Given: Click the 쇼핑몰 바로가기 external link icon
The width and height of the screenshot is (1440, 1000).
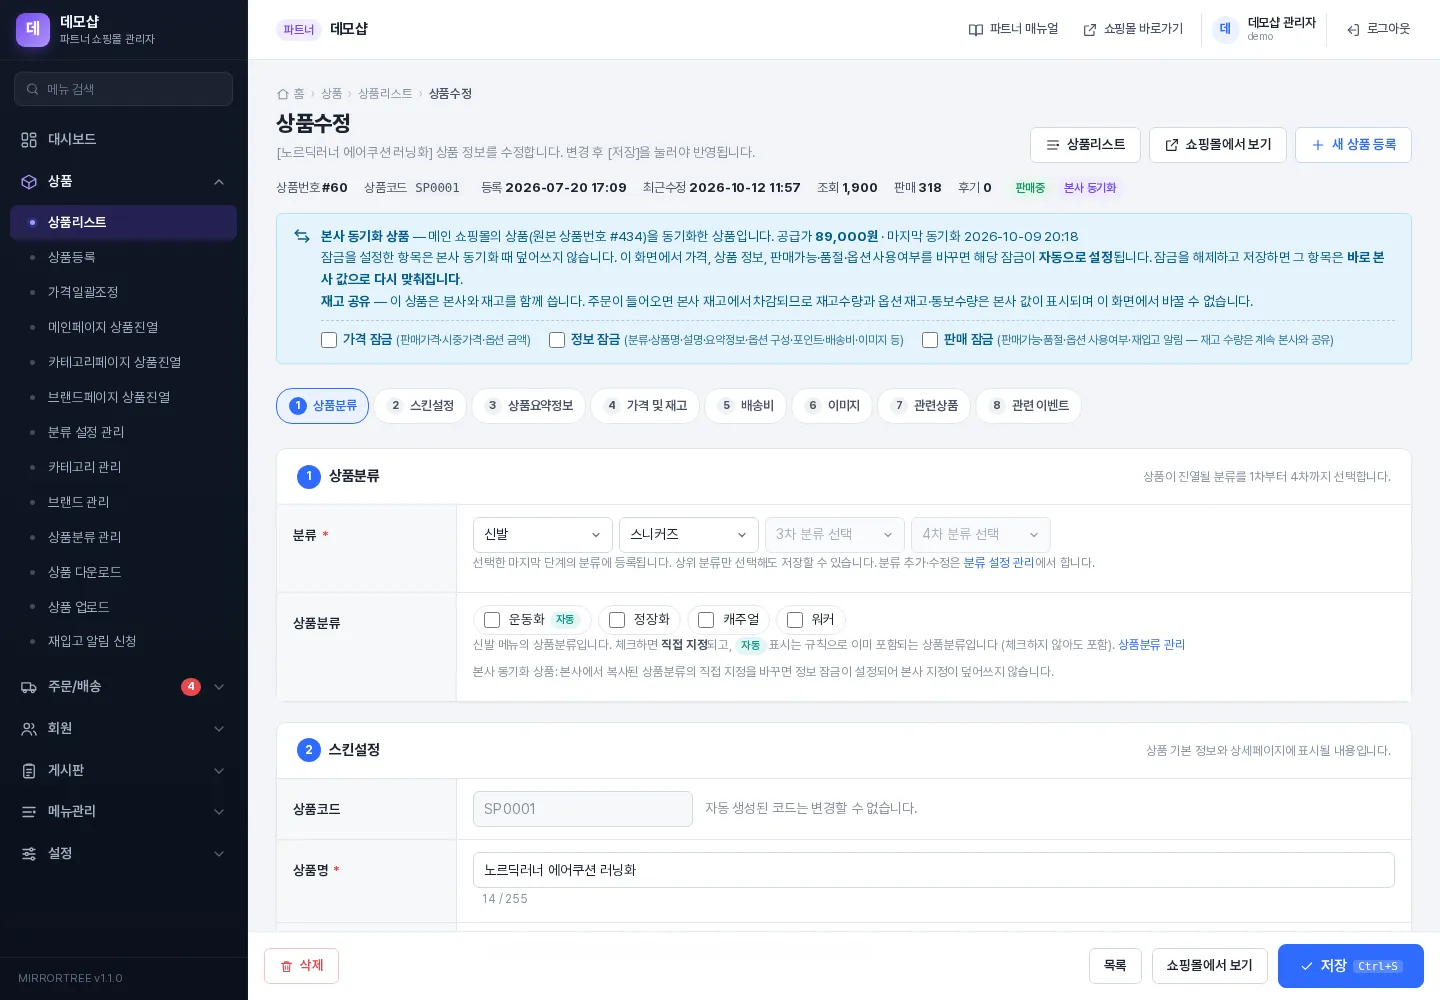Looking at the screenshot, I should click(x=1090, y=30).
